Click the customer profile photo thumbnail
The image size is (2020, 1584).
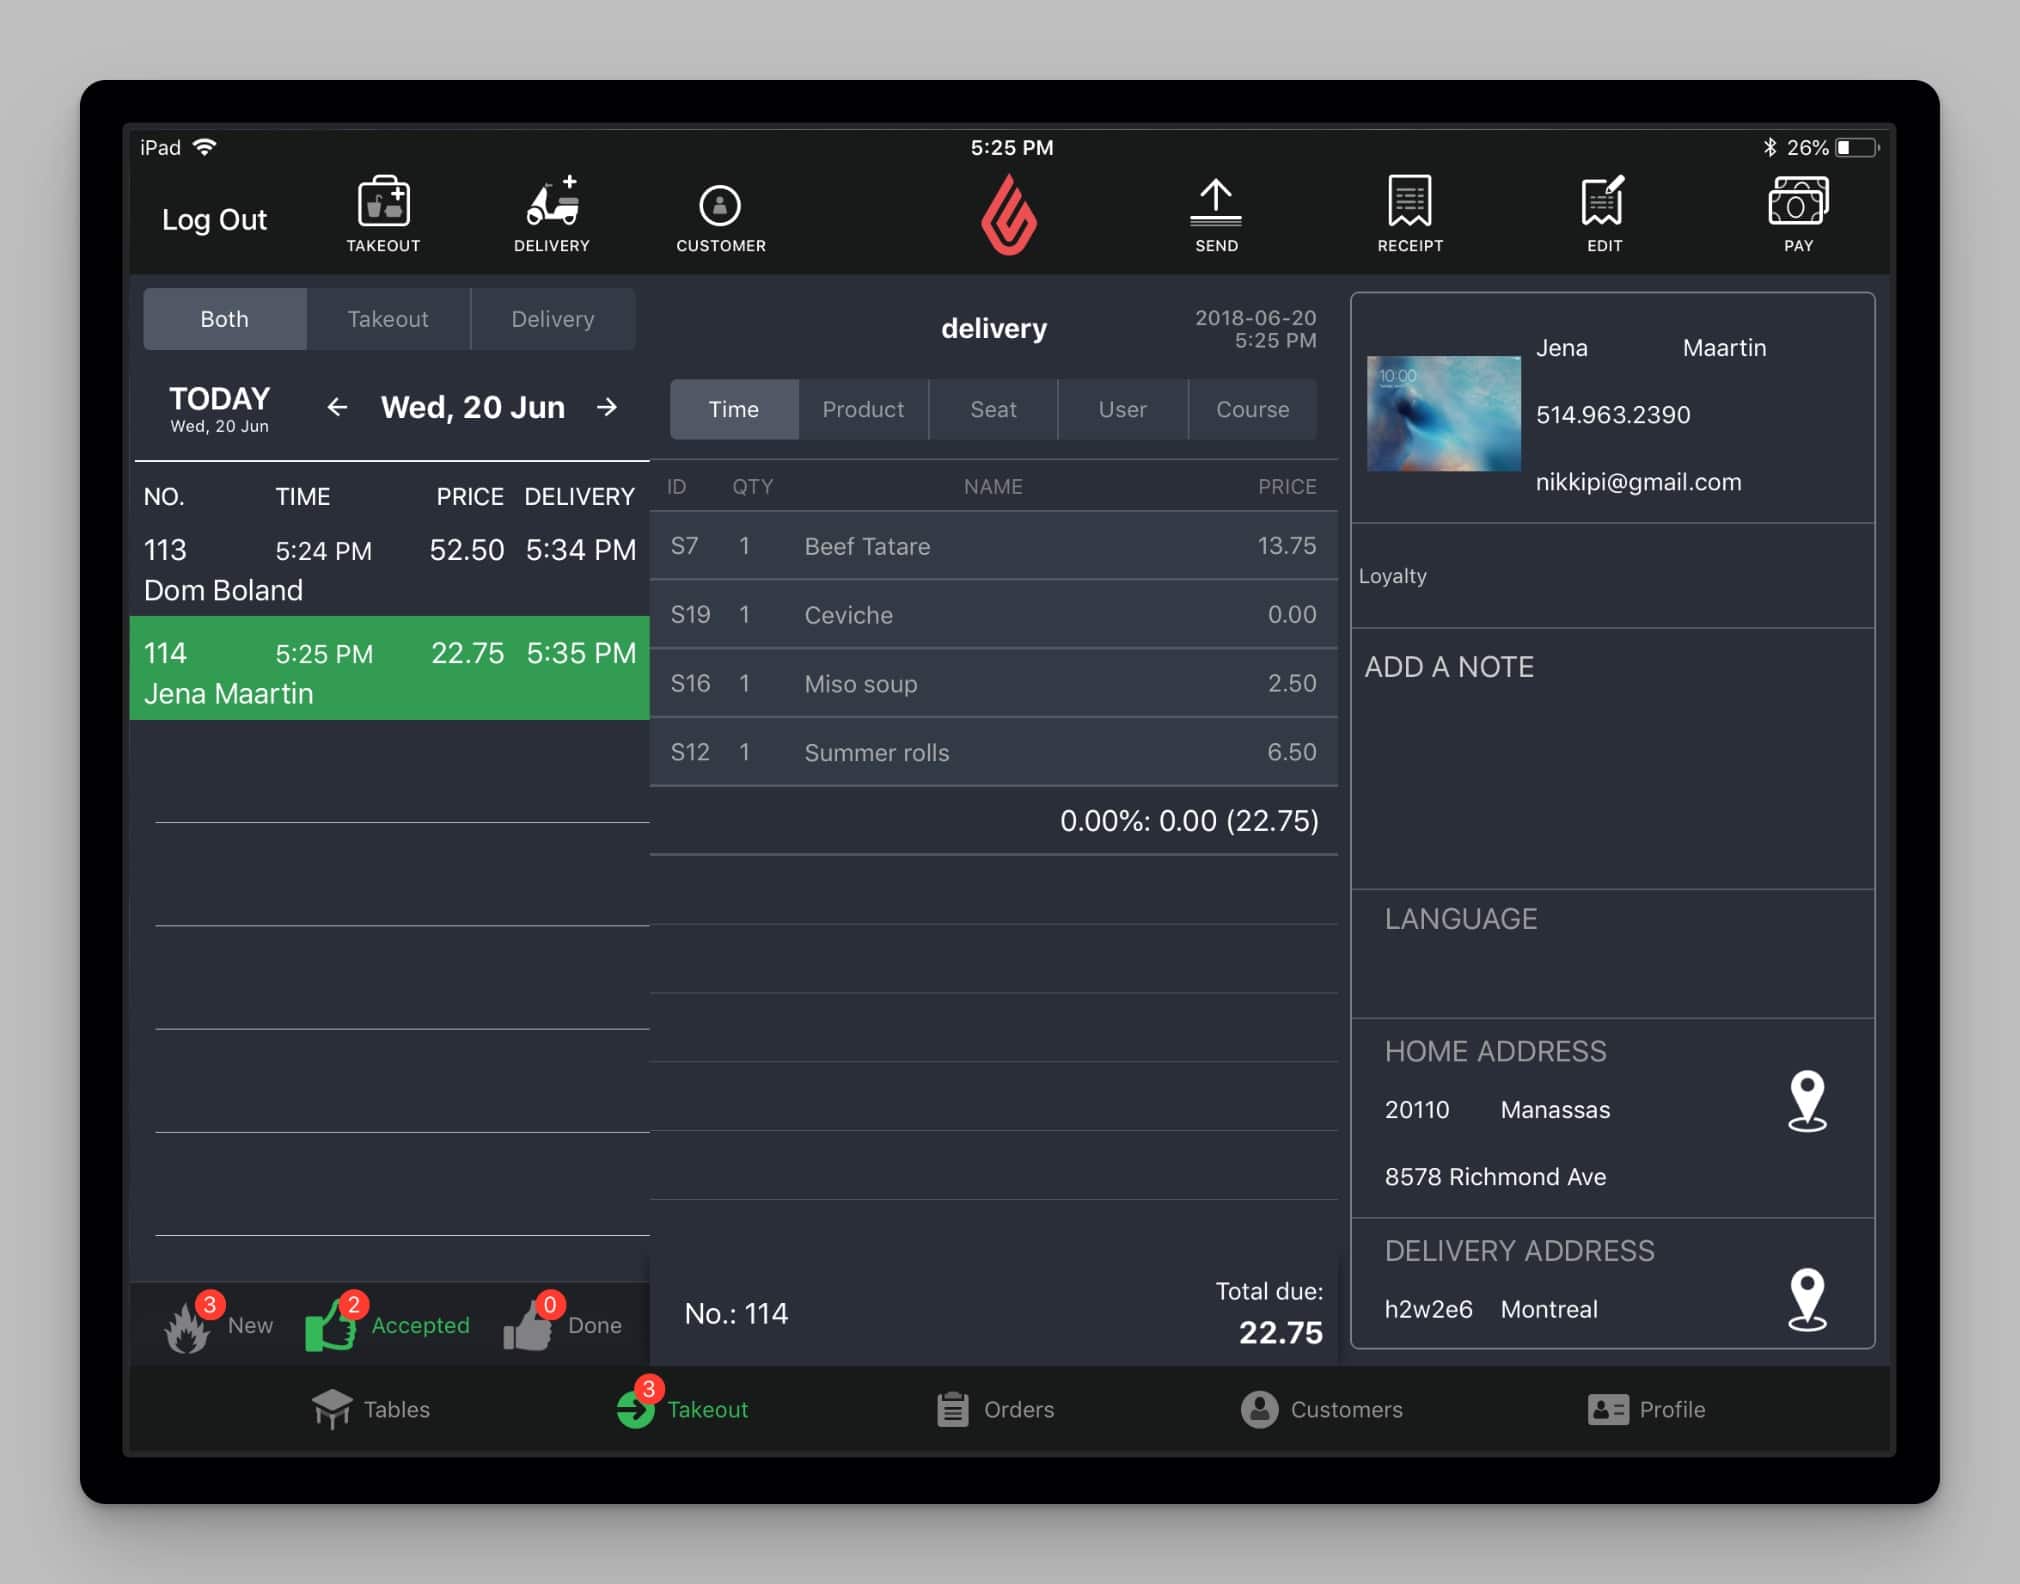pos(1444,413)
